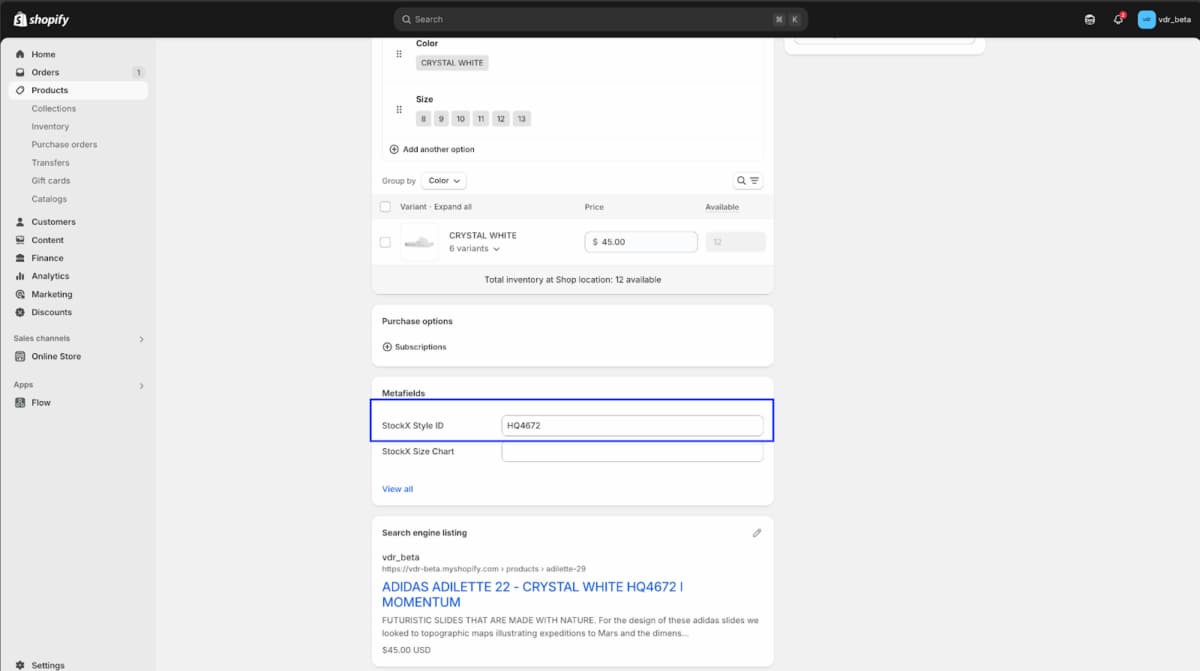Open Purchase orders in the sidebar

[64, 145]
